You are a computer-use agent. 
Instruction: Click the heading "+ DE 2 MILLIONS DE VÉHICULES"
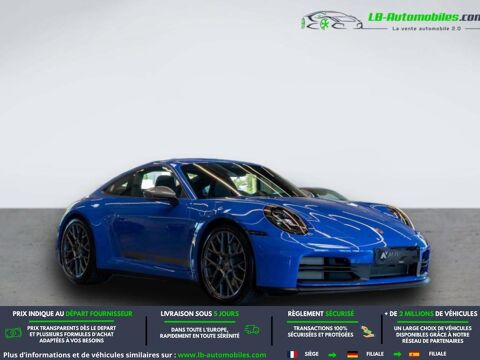[x=431, y=314]
